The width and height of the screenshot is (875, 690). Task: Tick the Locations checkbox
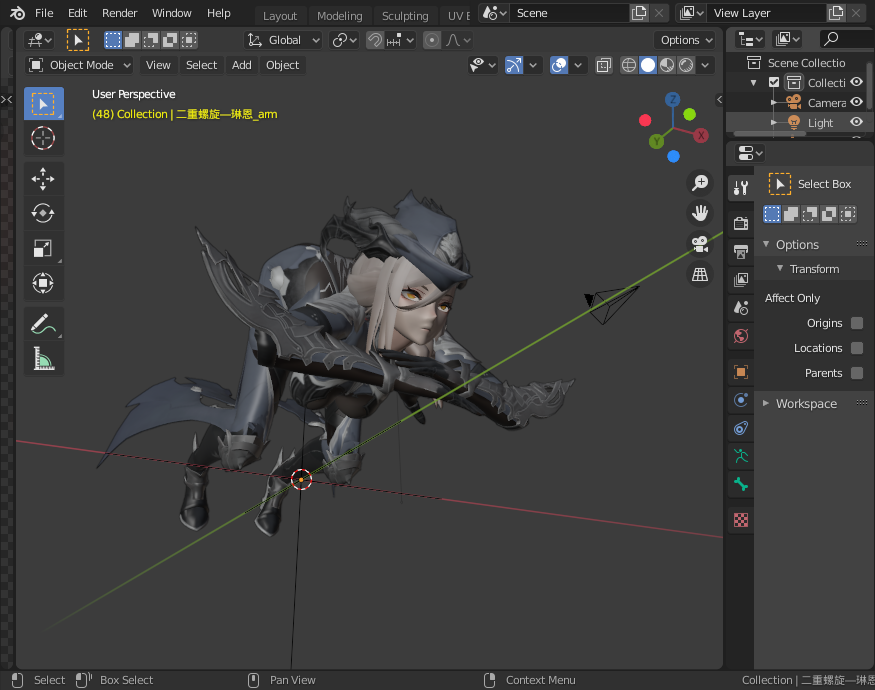point(857,348)
